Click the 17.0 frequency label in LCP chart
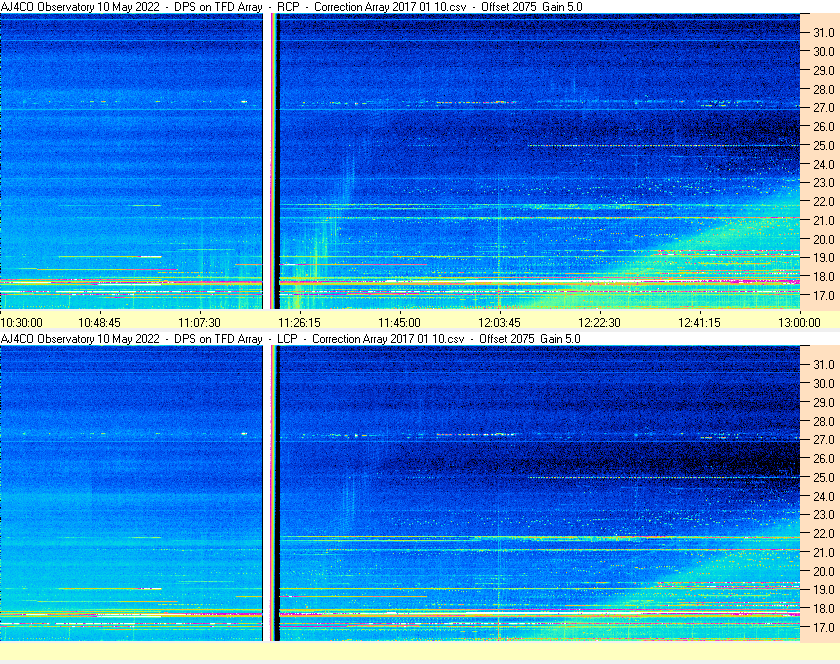The width and height of the screenshot is (840, 664). 824,627
